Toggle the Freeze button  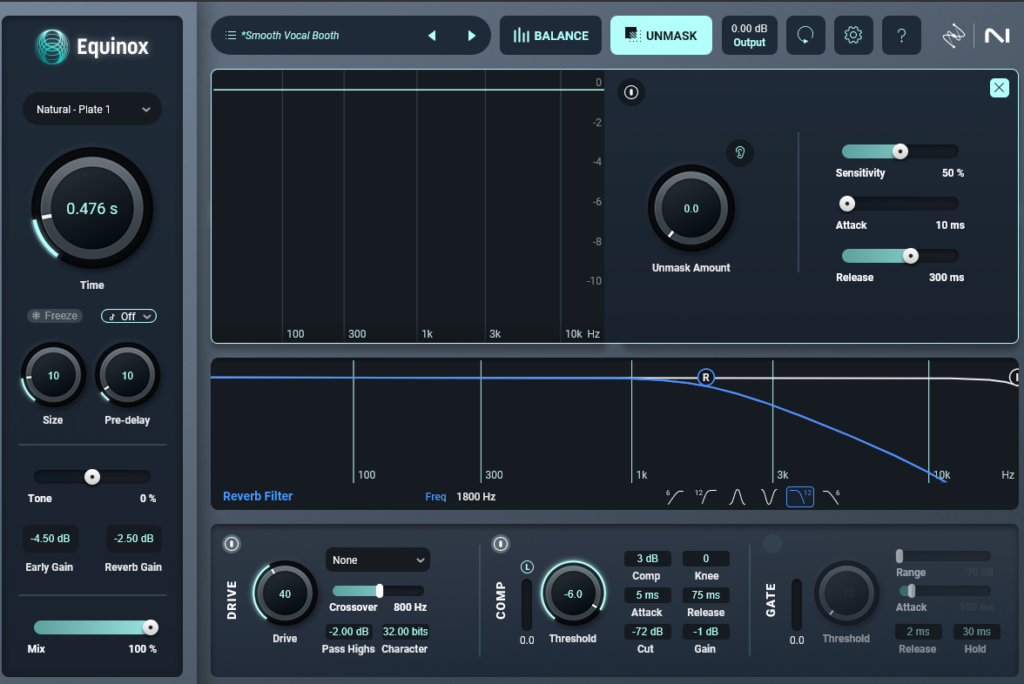click(x=55, y=315)
